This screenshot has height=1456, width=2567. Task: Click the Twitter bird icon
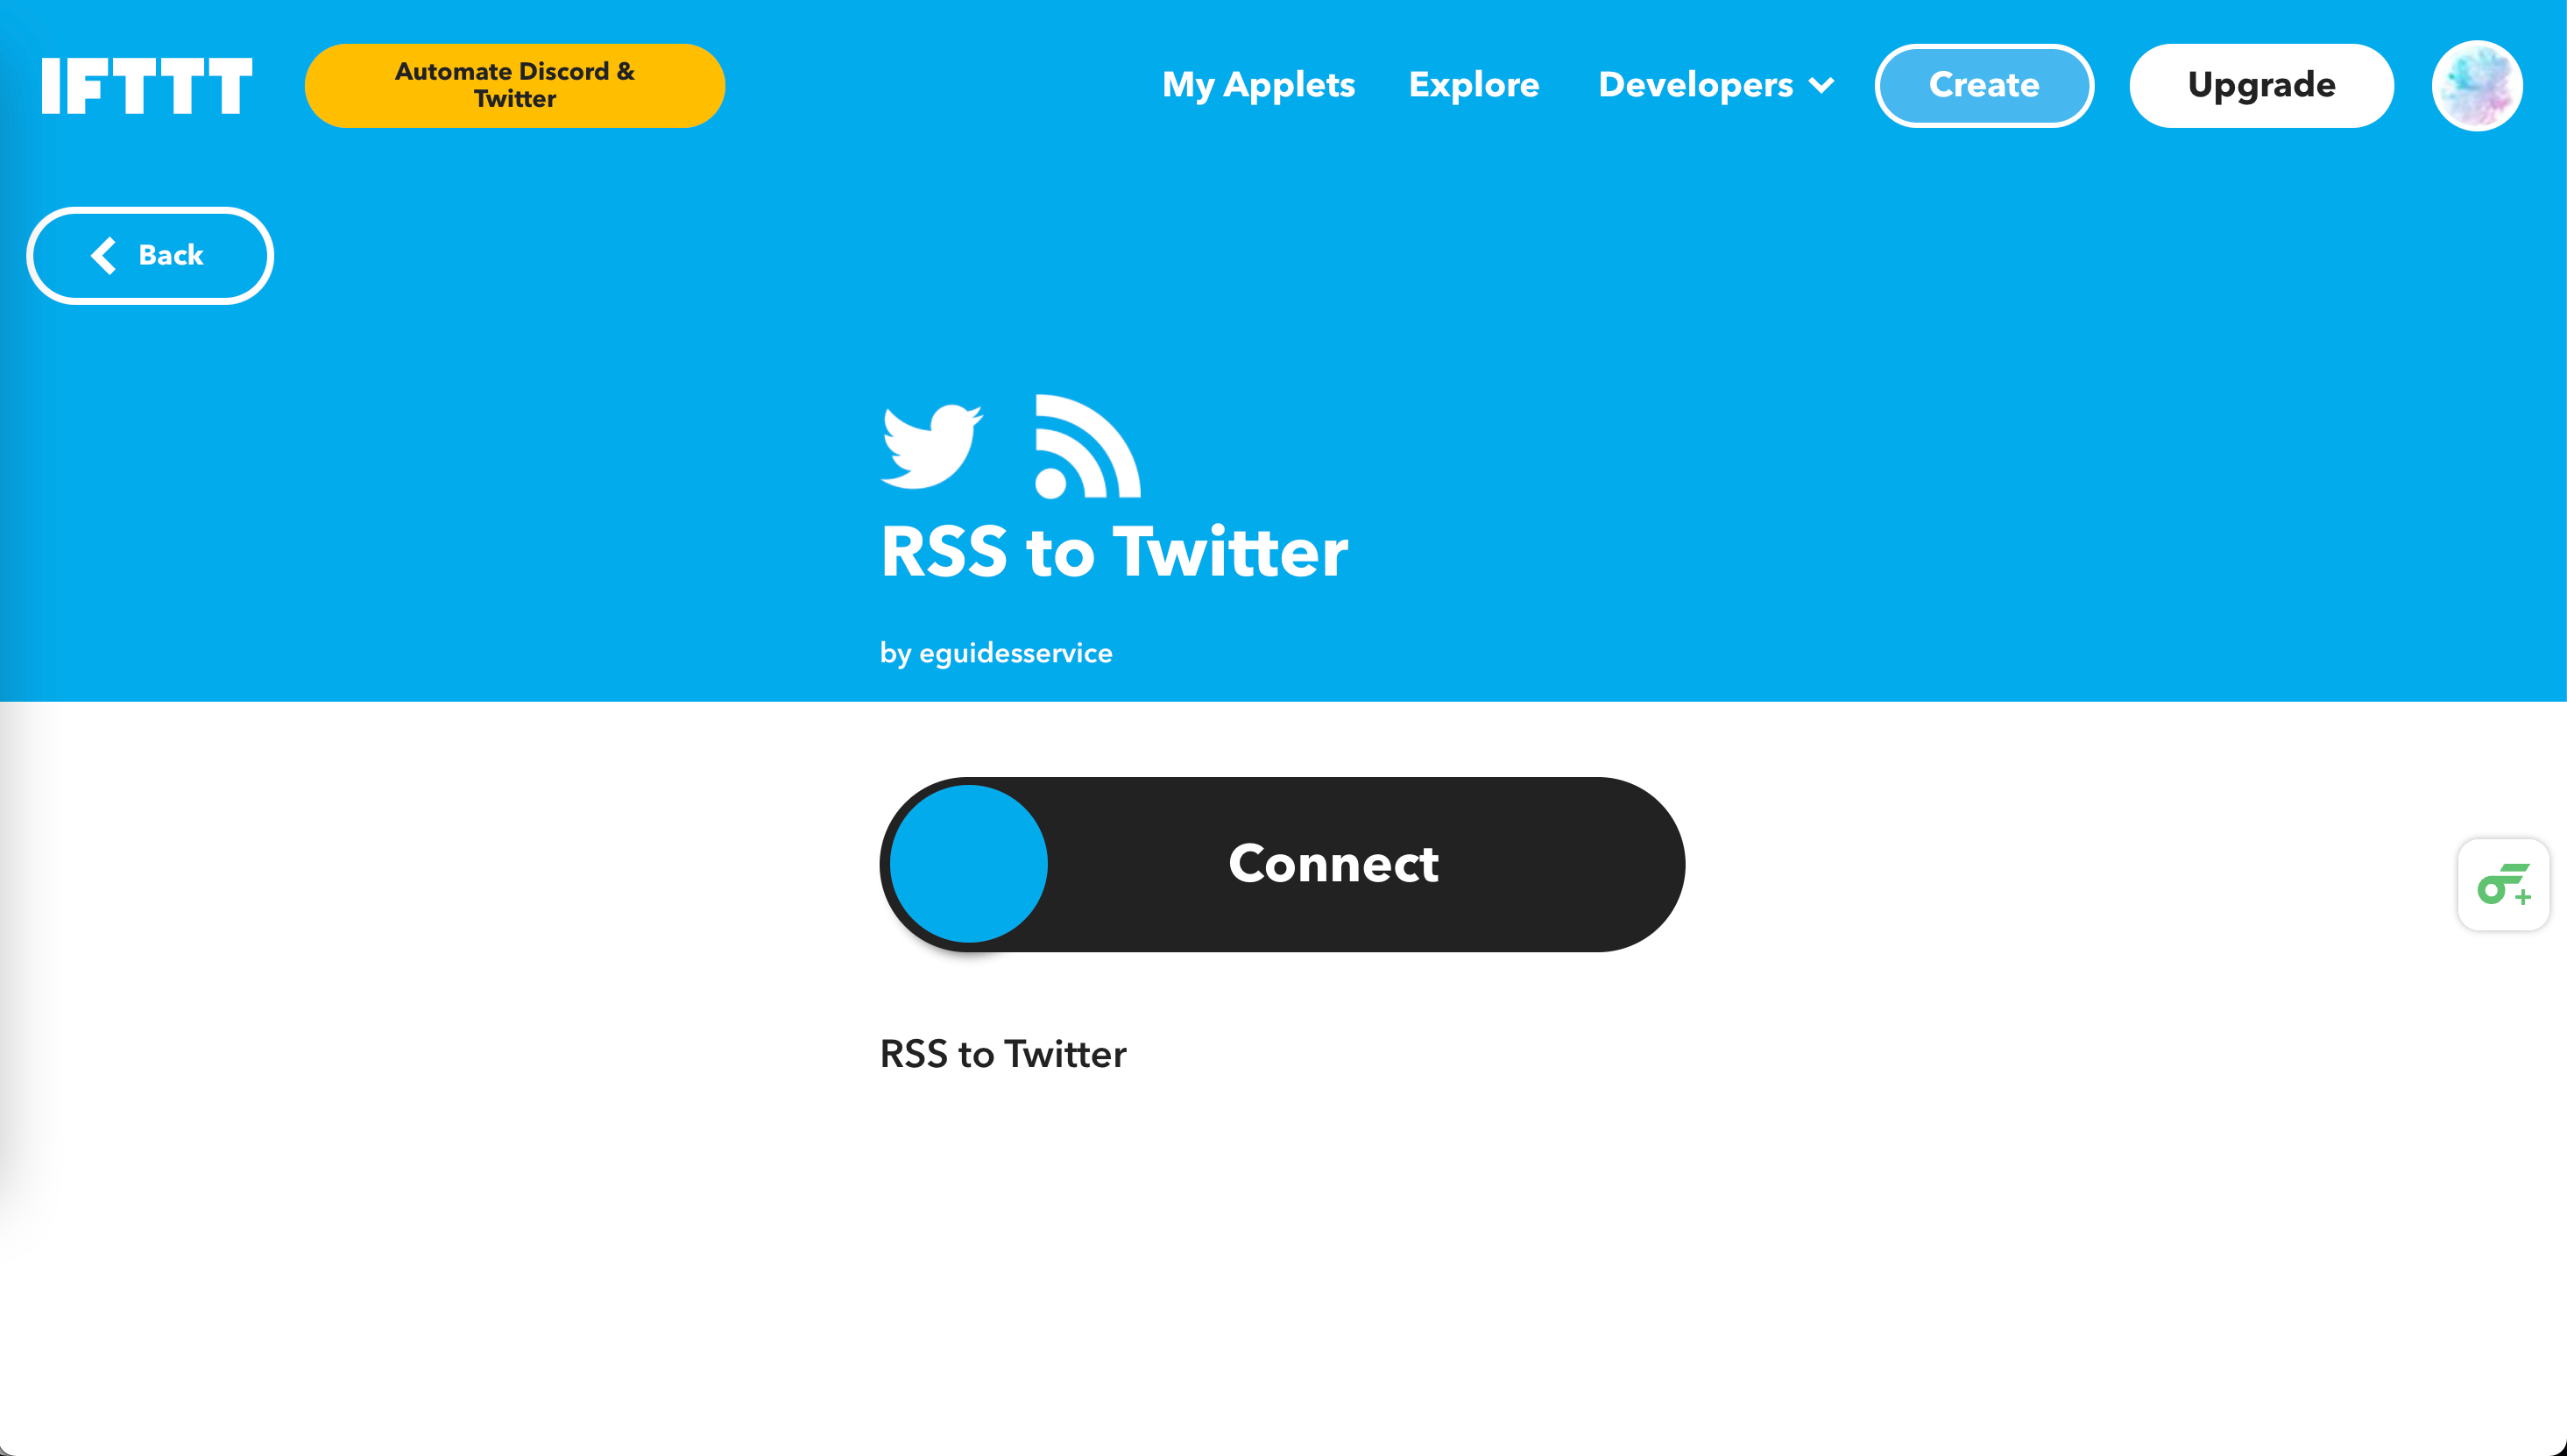[931, 444]
